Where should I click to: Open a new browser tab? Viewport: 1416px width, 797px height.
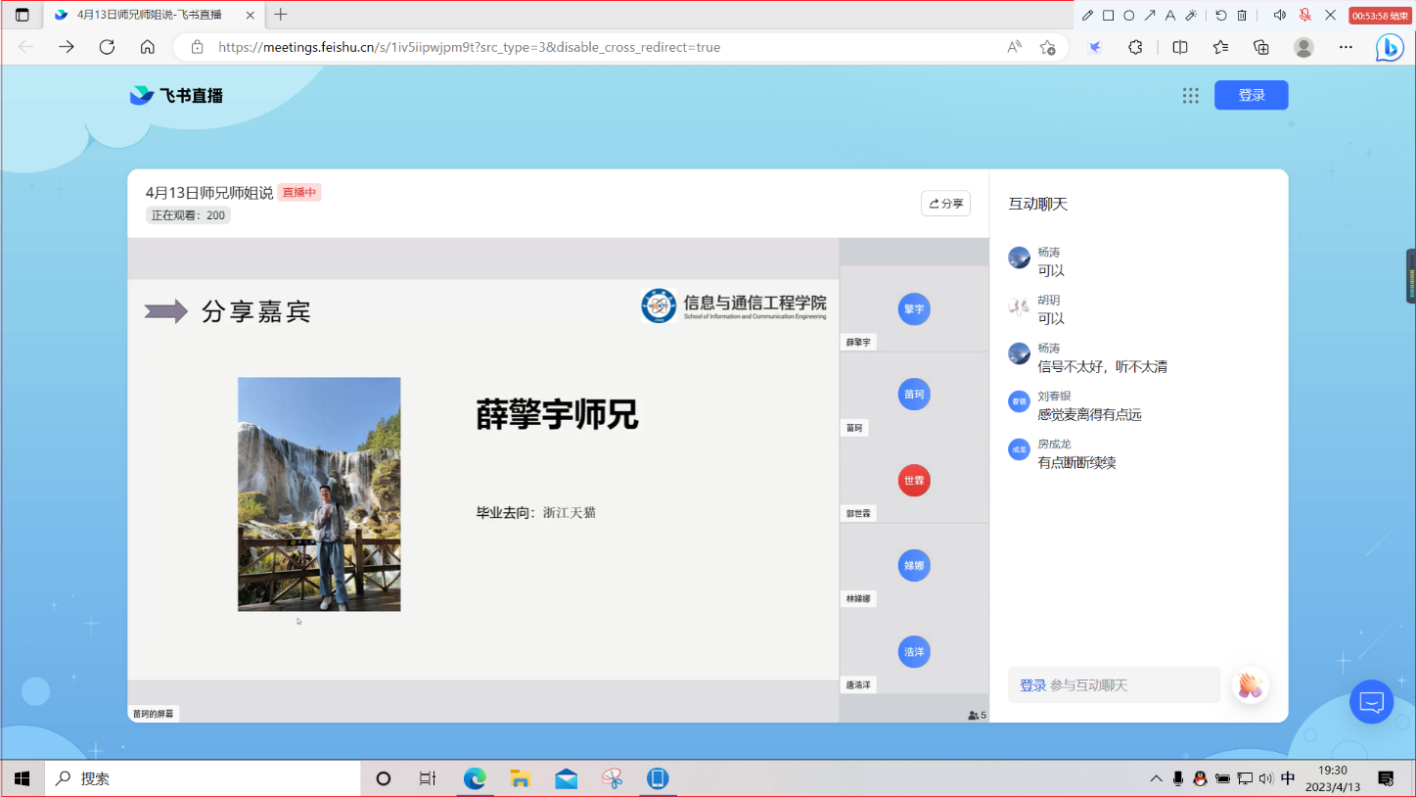[x=281, y=15]
